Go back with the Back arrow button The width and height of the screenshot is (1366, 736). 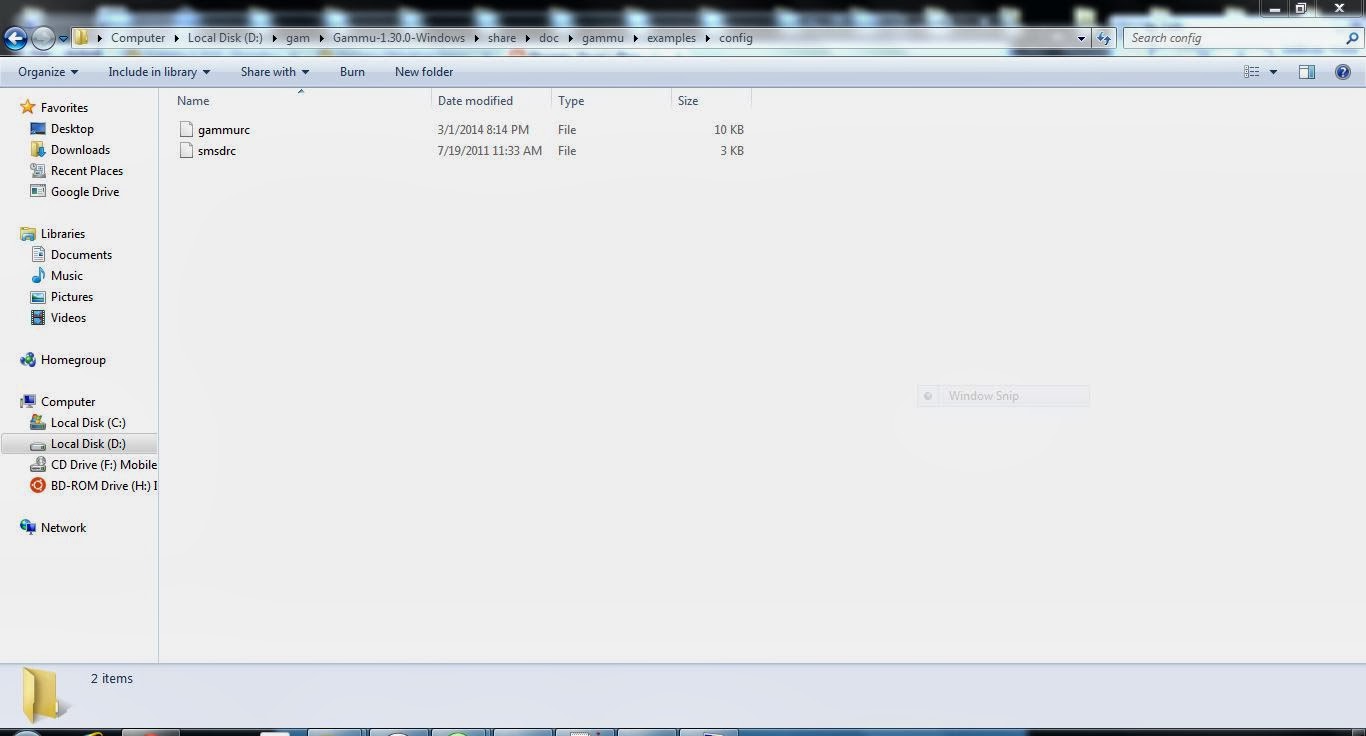click(x=16, y=39)
